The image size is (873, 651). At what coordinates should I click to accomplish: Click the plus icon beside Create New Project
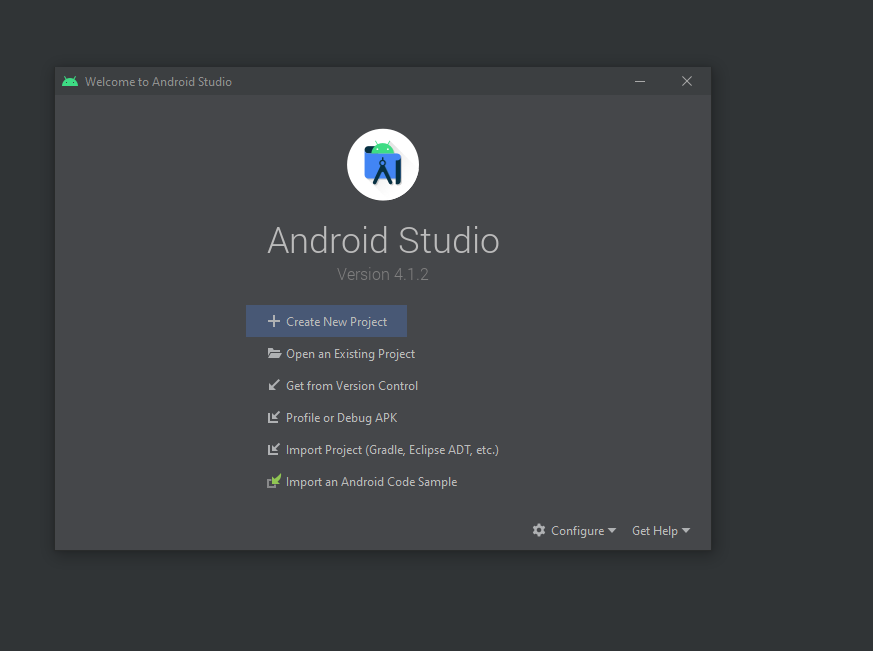(274, 322)
